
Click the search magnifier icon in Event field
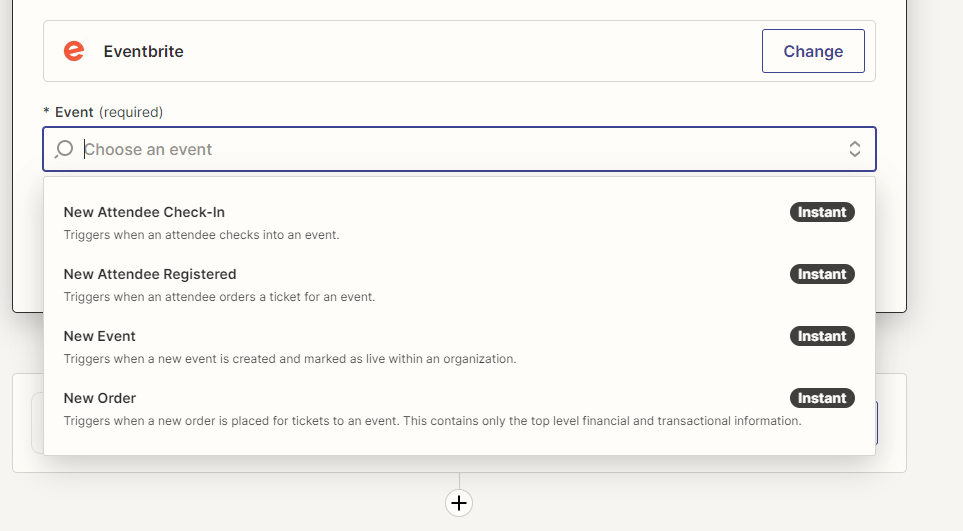pyautogui.click(x=64, y=149)
